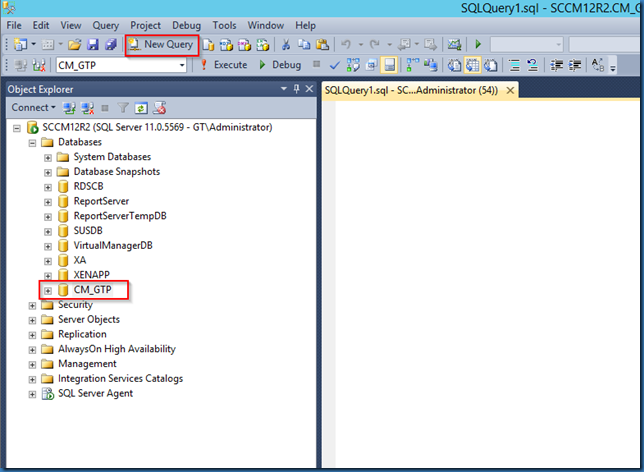Toggle Include Client Statistics
Screen dimensions: 644x472
[430, 65]
